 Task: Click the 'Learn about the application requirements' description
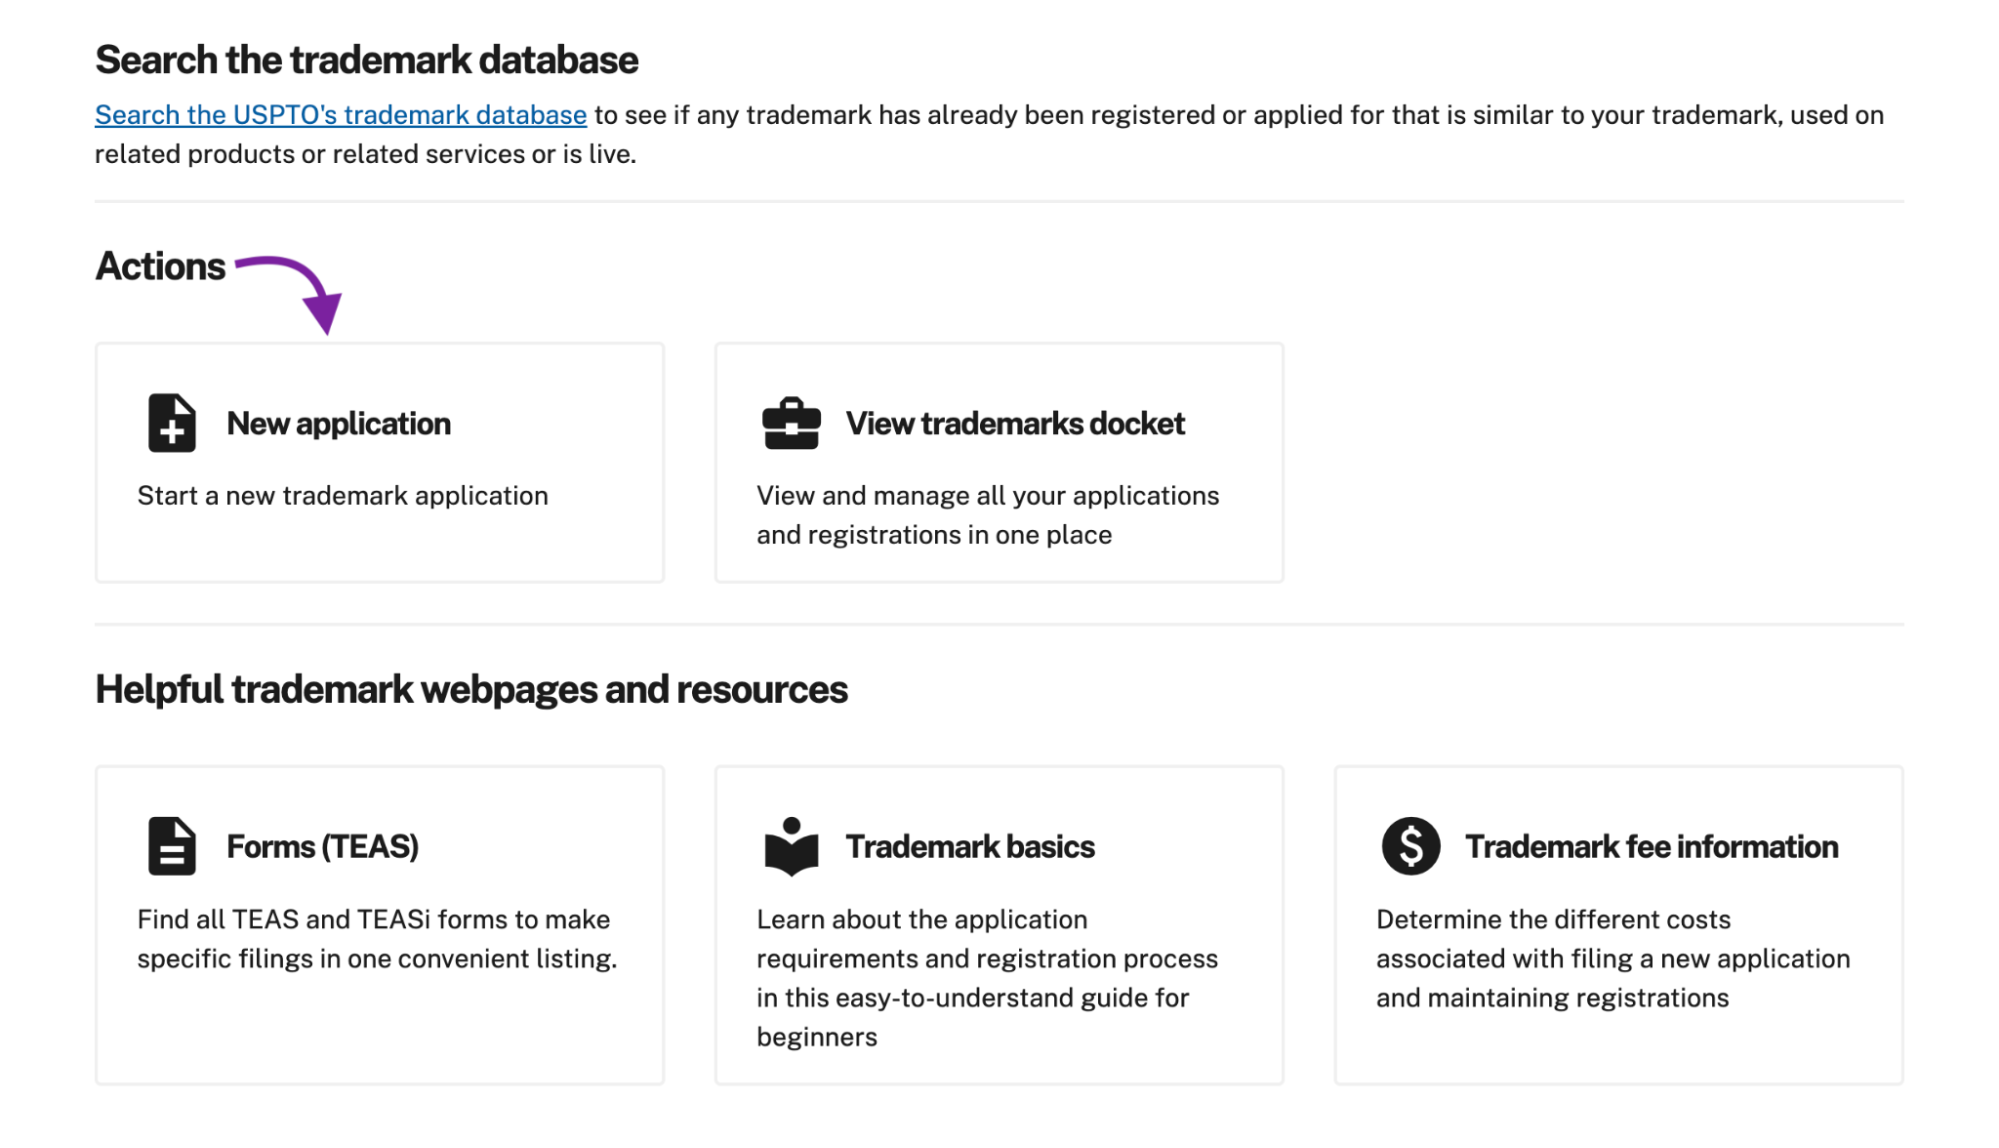986,978
